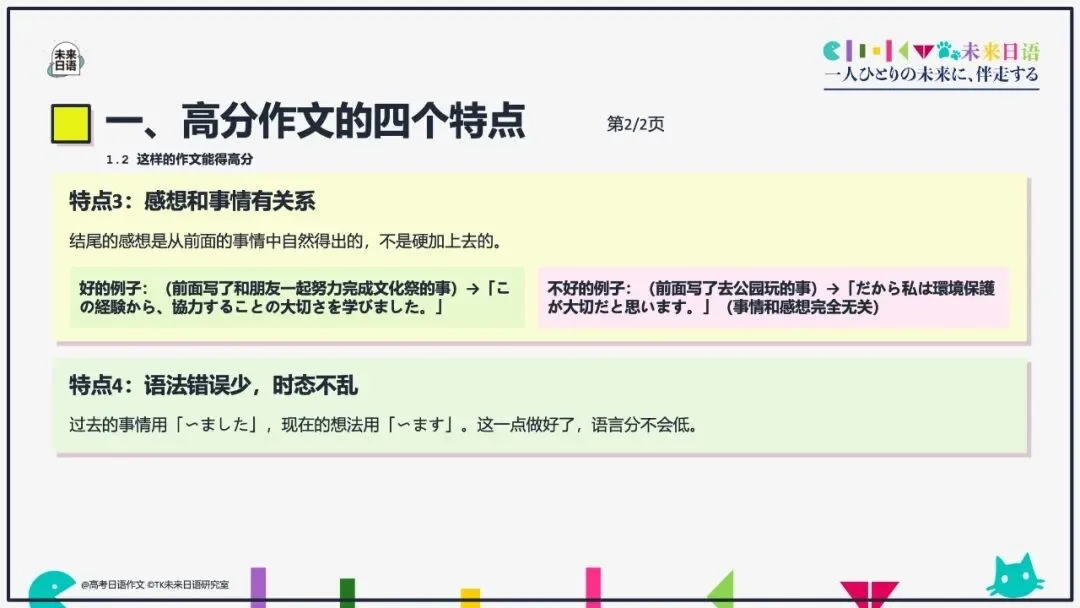Click the teal cat face icon
1080x608 pixels.
[x=1015, y=576]
